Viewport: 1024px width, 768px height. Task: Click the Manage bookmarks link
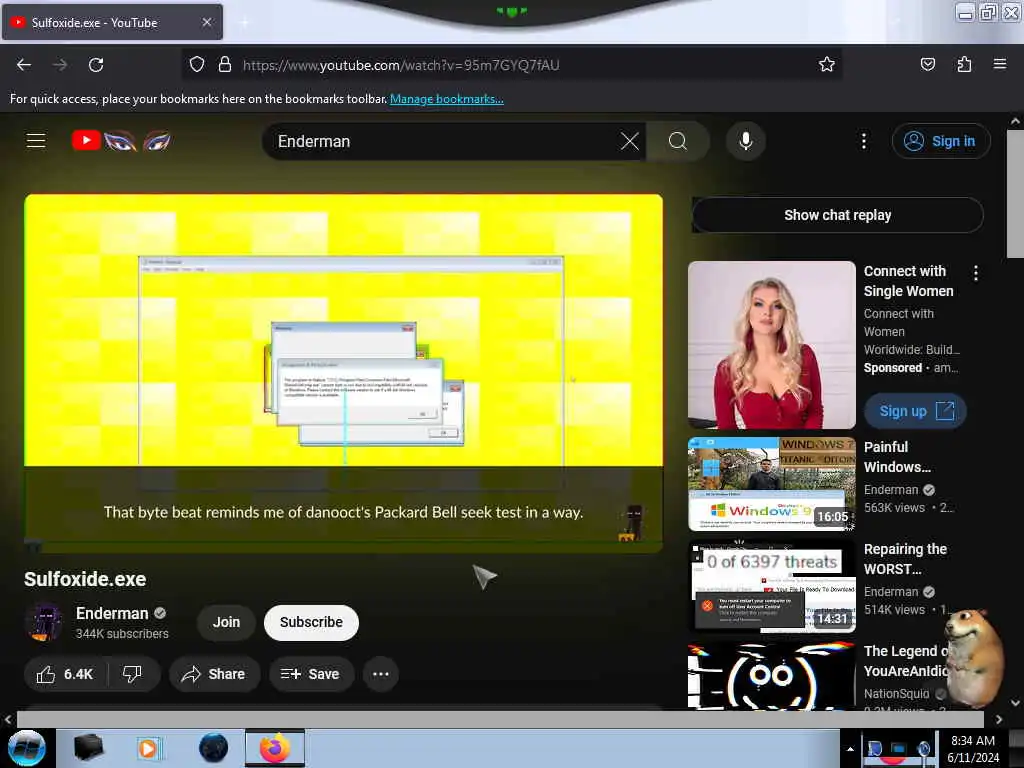point(447,99)
